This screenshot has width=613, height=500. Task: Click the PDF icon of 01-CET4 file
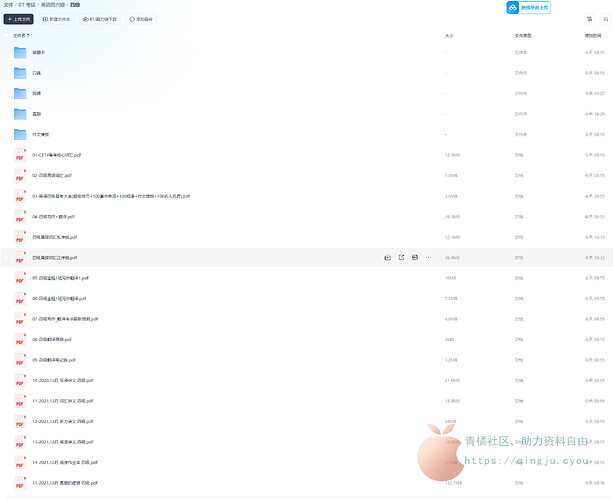coord(20,155)
